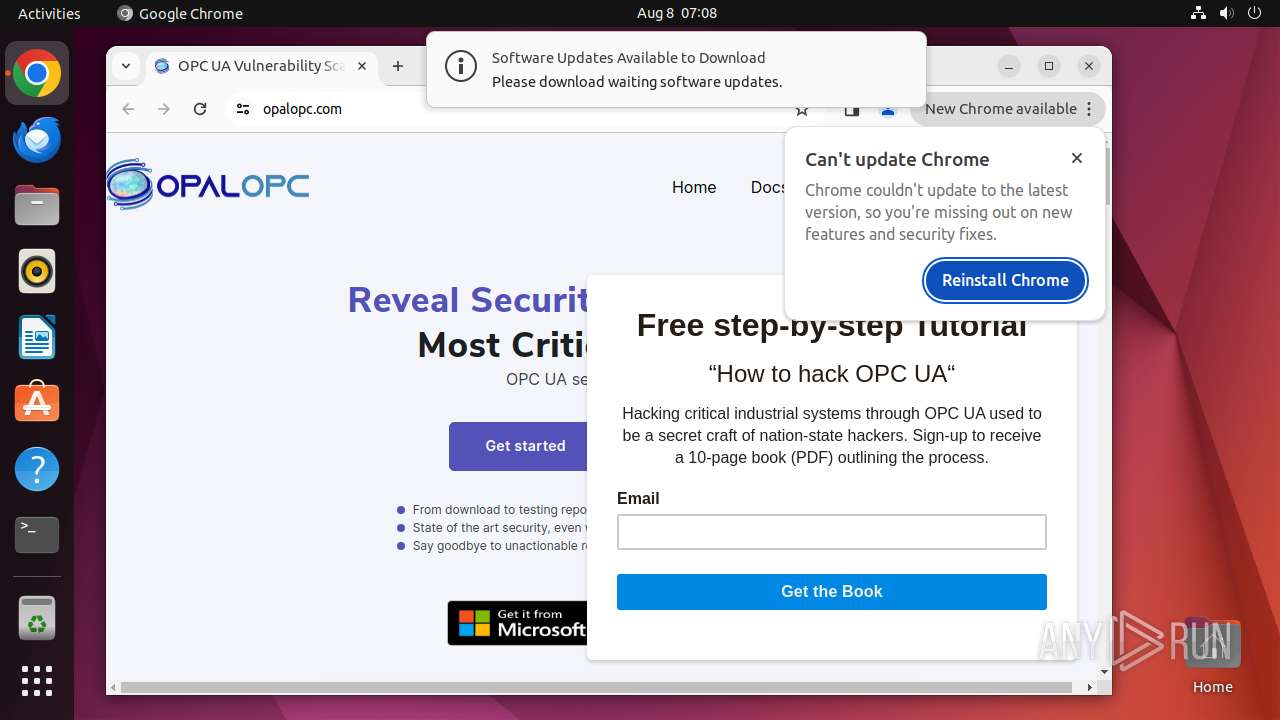The height and width of the screenshot is (720, 1280).
Task: Open a new Chrome tab
Action: coord(398,66)
